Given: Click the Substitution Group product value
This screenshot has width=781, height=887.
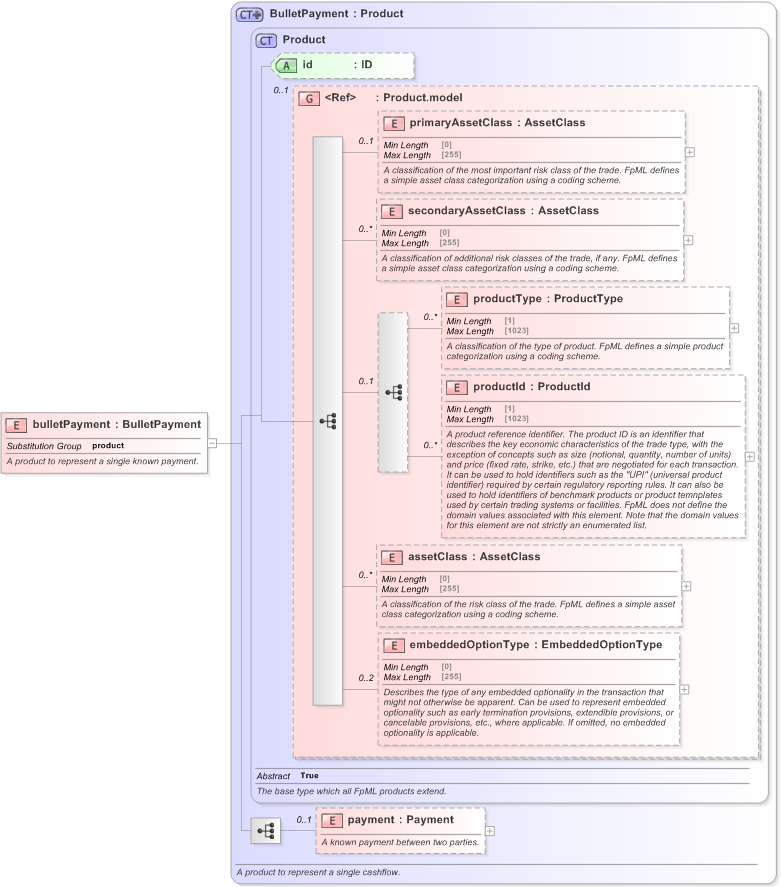Looking at the screenshot, I should click(x=108, y=446).
